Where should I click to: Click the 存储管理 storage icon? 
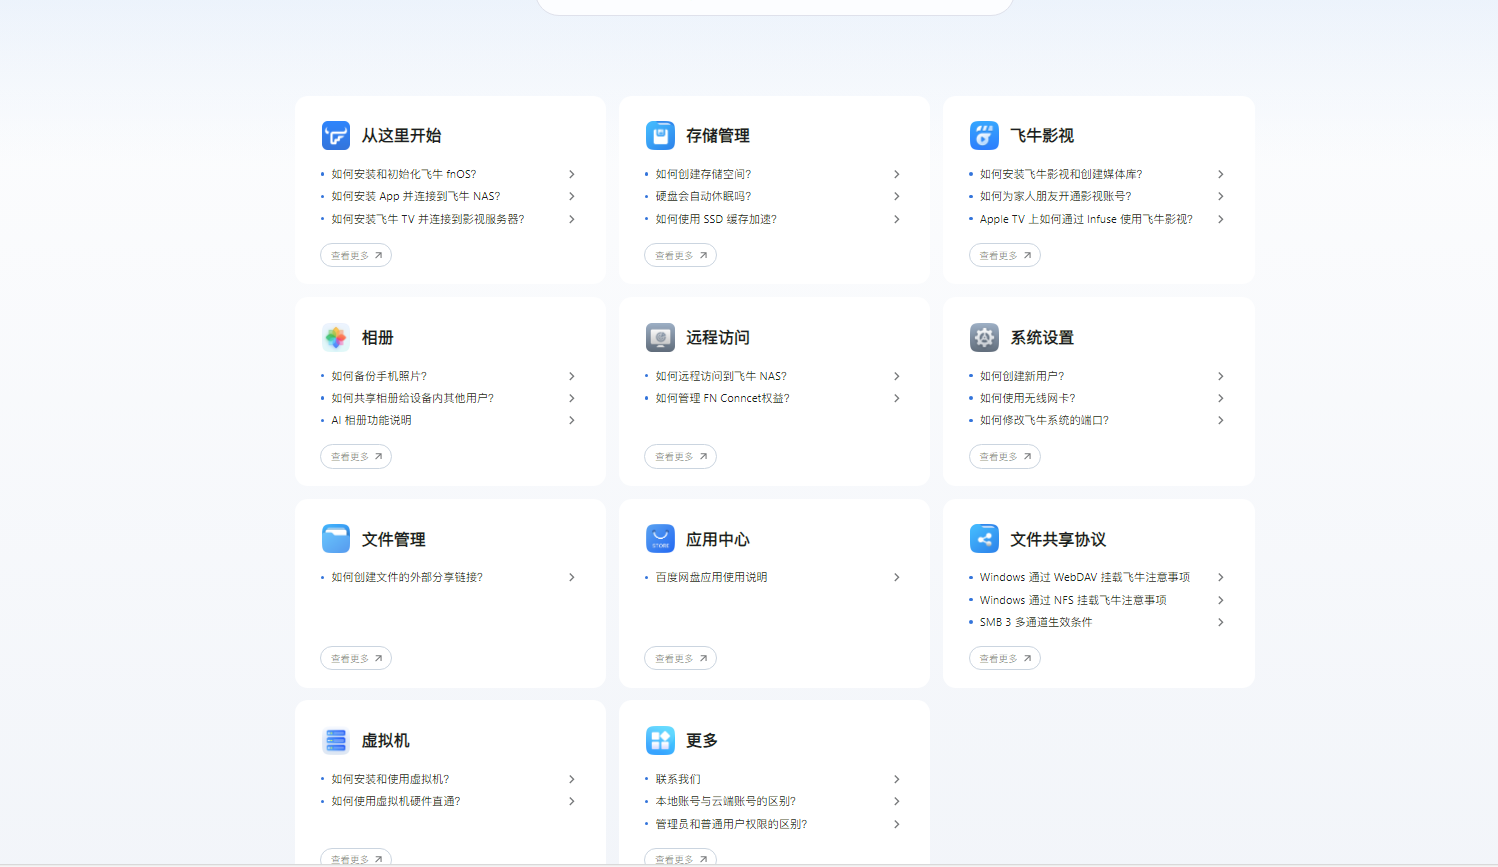click(x=660, y=135)
